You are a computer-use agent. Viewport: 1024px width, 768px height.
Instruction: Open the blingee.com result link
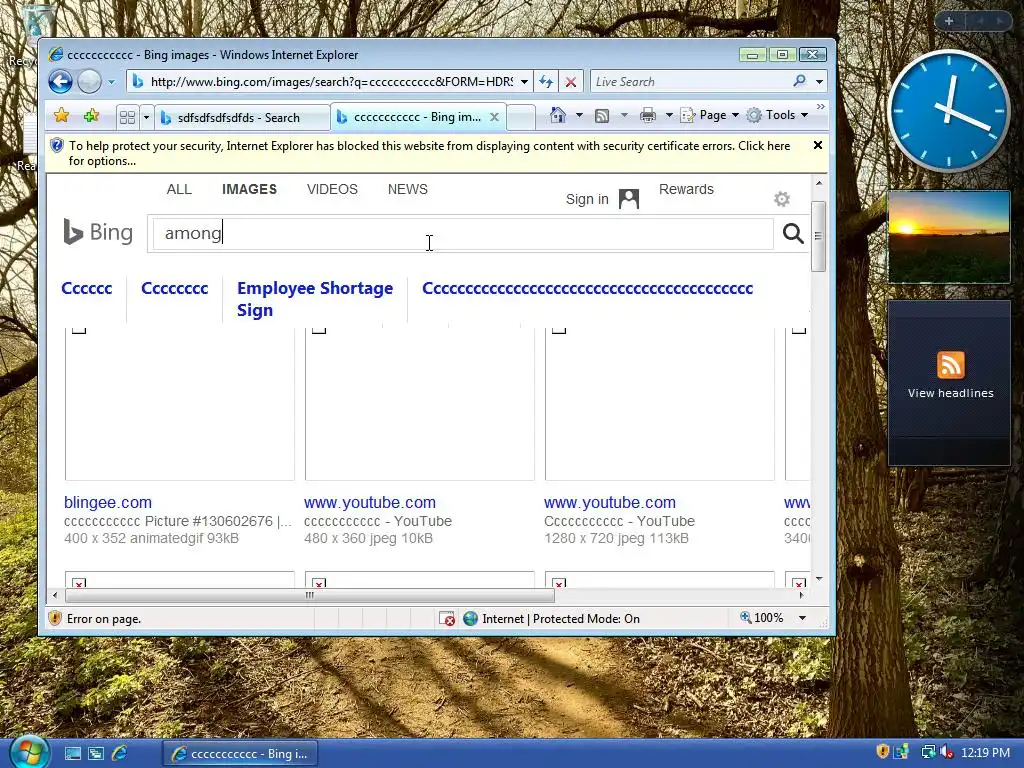click(x=108, y=502)
